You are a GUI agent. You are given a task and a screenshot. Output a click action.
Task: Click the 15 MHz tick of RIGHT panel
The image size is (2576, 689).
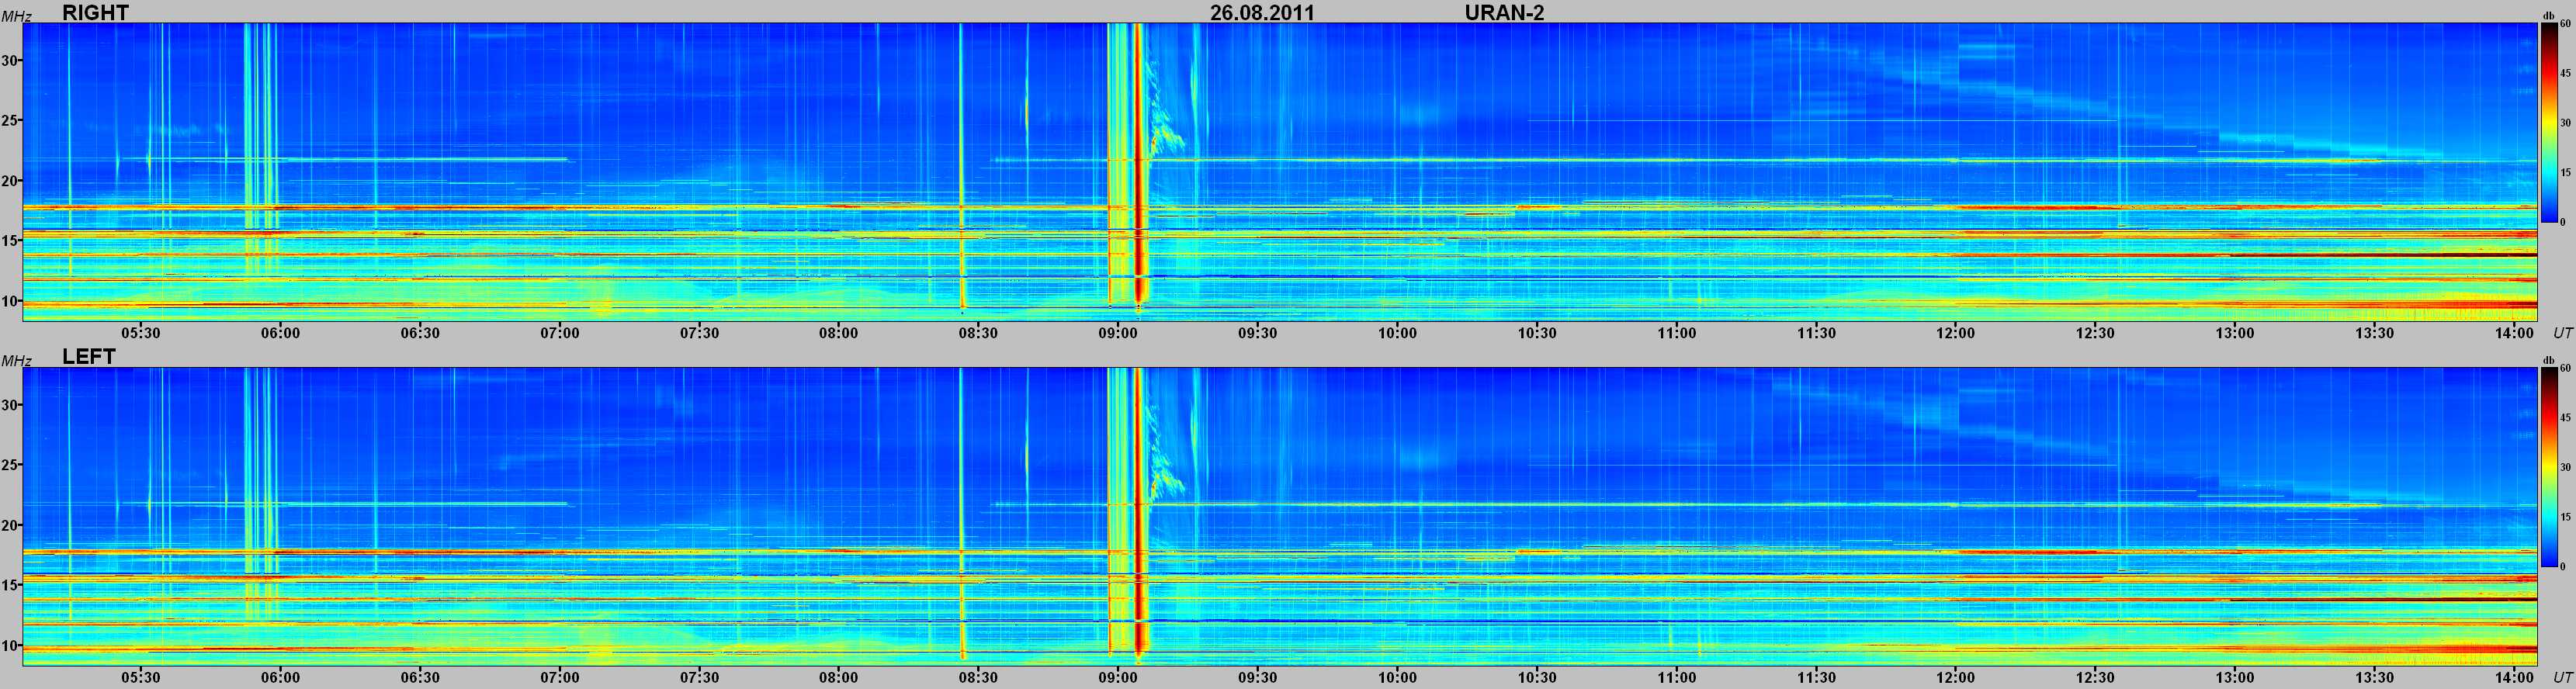point(10,241)
